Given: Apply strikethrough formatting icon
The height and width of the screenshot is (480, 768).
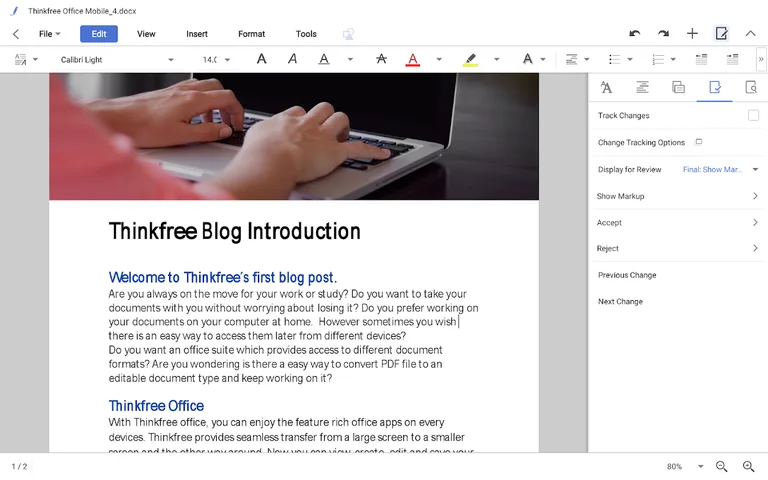Looking at the screenshot, I should pyautogui.click(x=381, y=60).
